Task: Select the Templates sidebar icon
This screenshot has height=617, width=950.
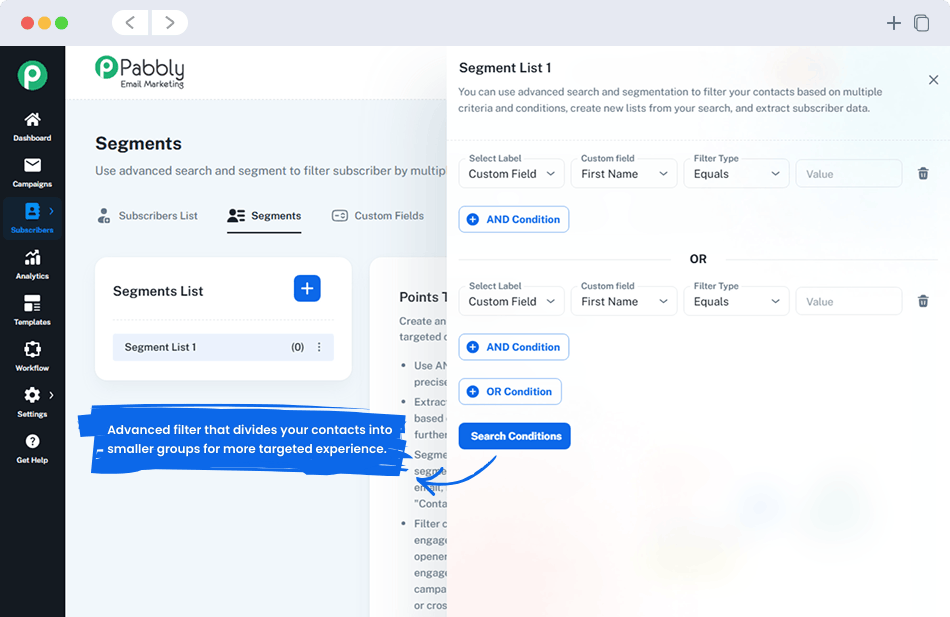Action: [x=32, y=308]
